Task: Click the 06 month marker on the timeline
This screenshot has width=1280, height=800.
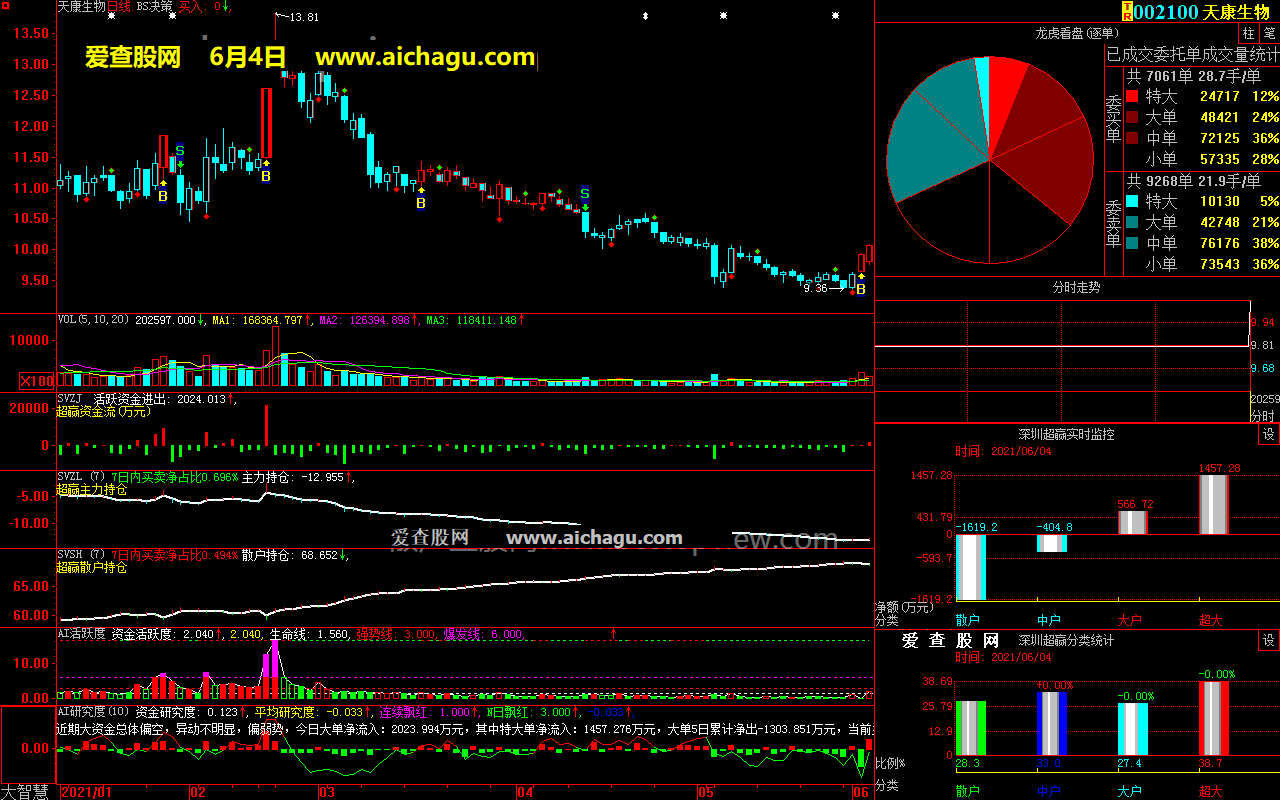Action: (x=860, y=792)
